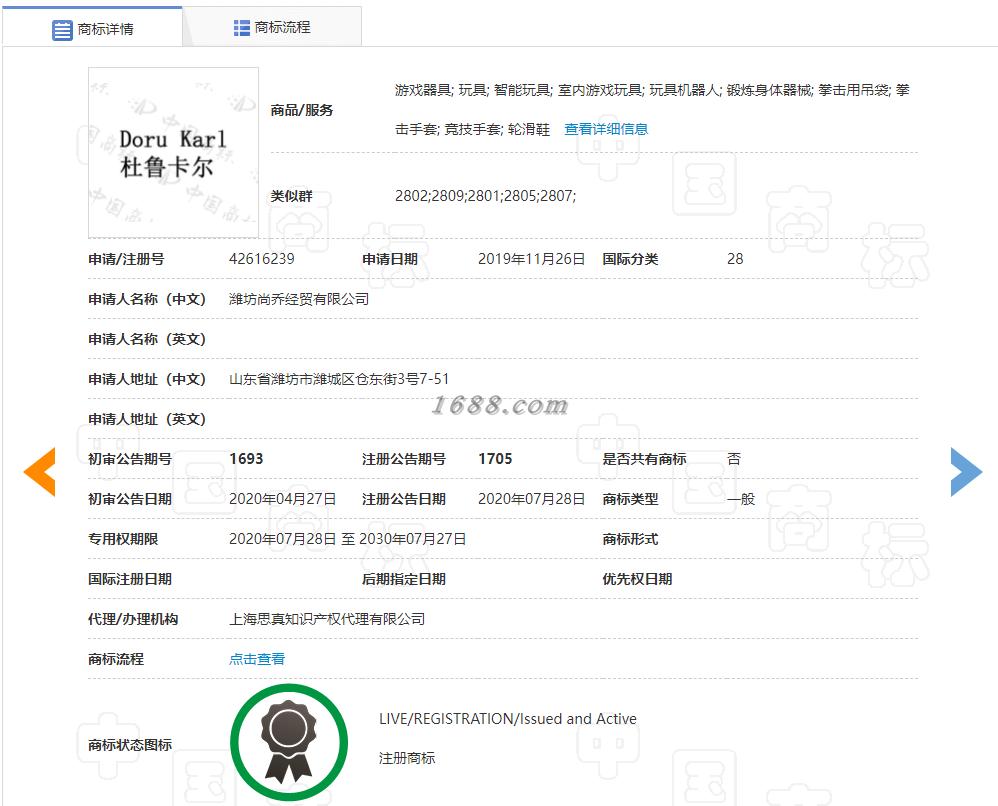Click the 商标形式 label
The image size is (998, 806).
click(630, 539)
